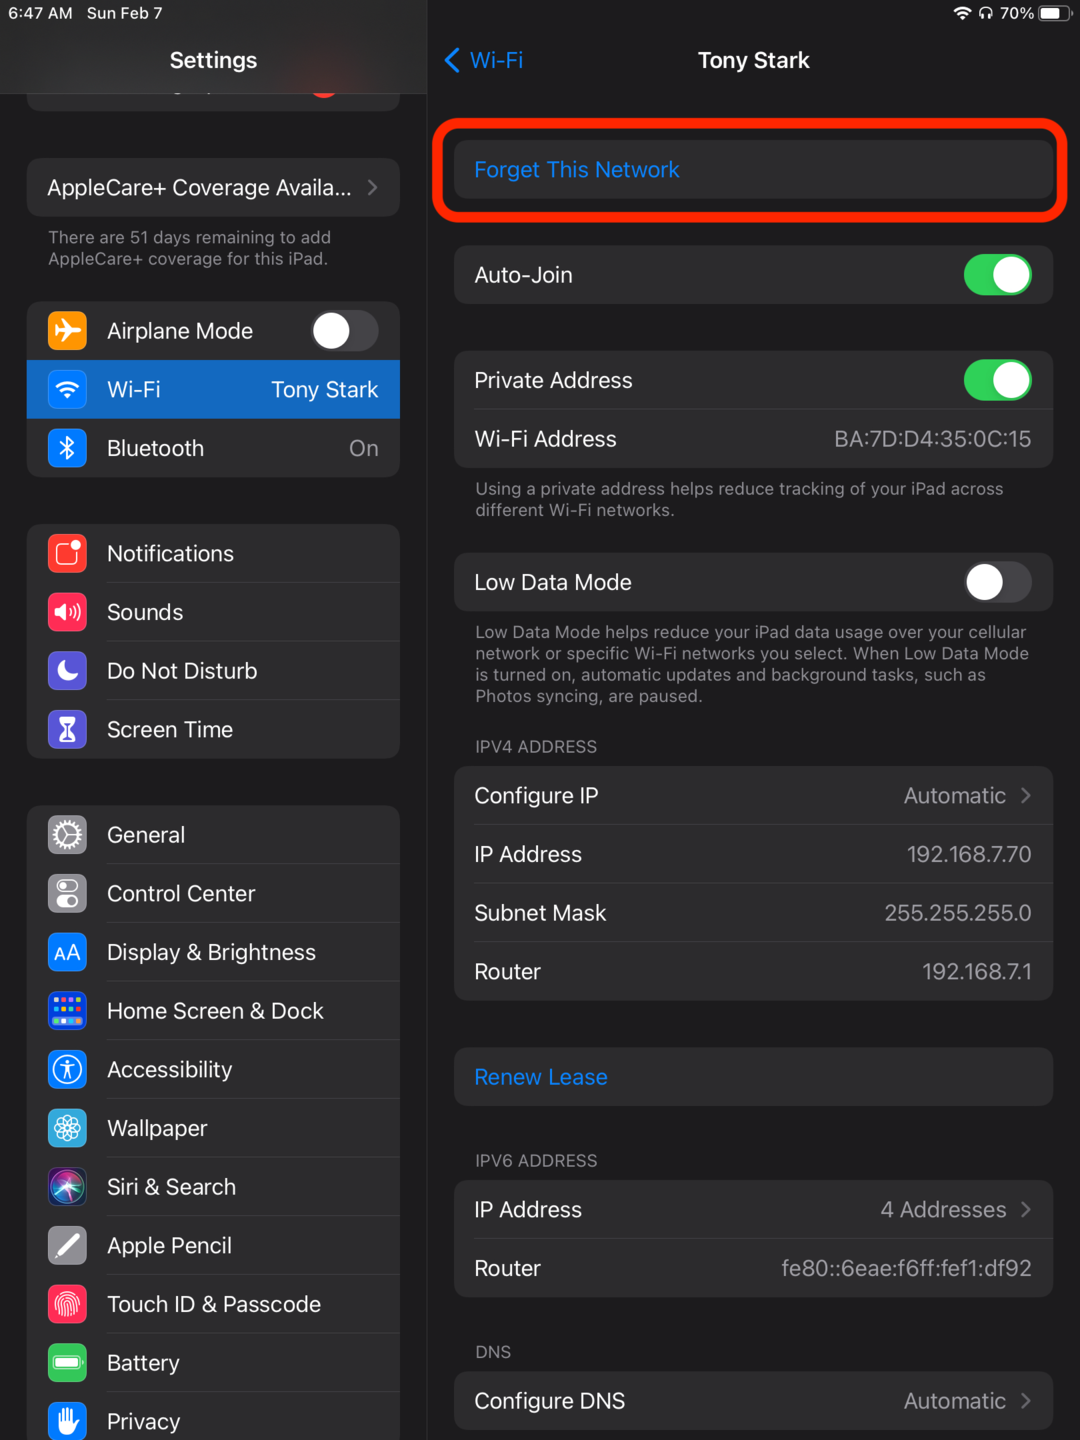Tap the 6:47 AM clock
This screenshot has height=1440, width=1080.
tap(40, 13)
